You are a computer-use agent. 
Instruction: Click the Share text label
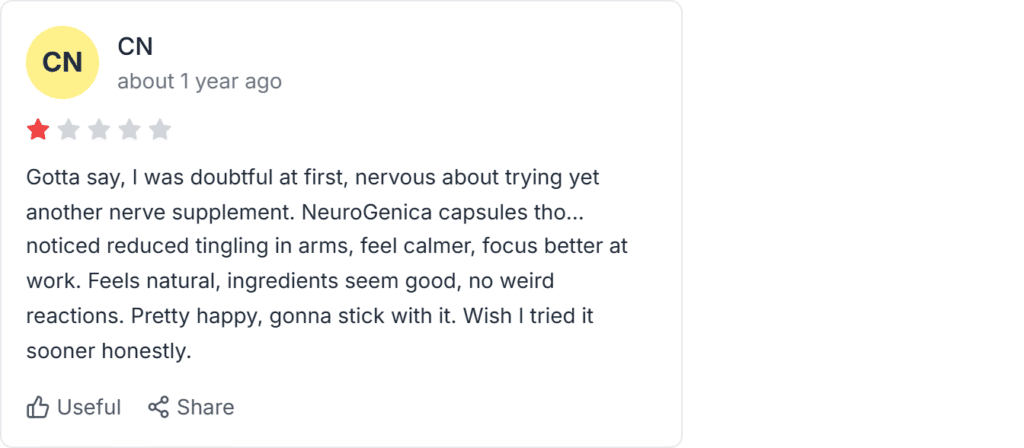tap(206, 408)
